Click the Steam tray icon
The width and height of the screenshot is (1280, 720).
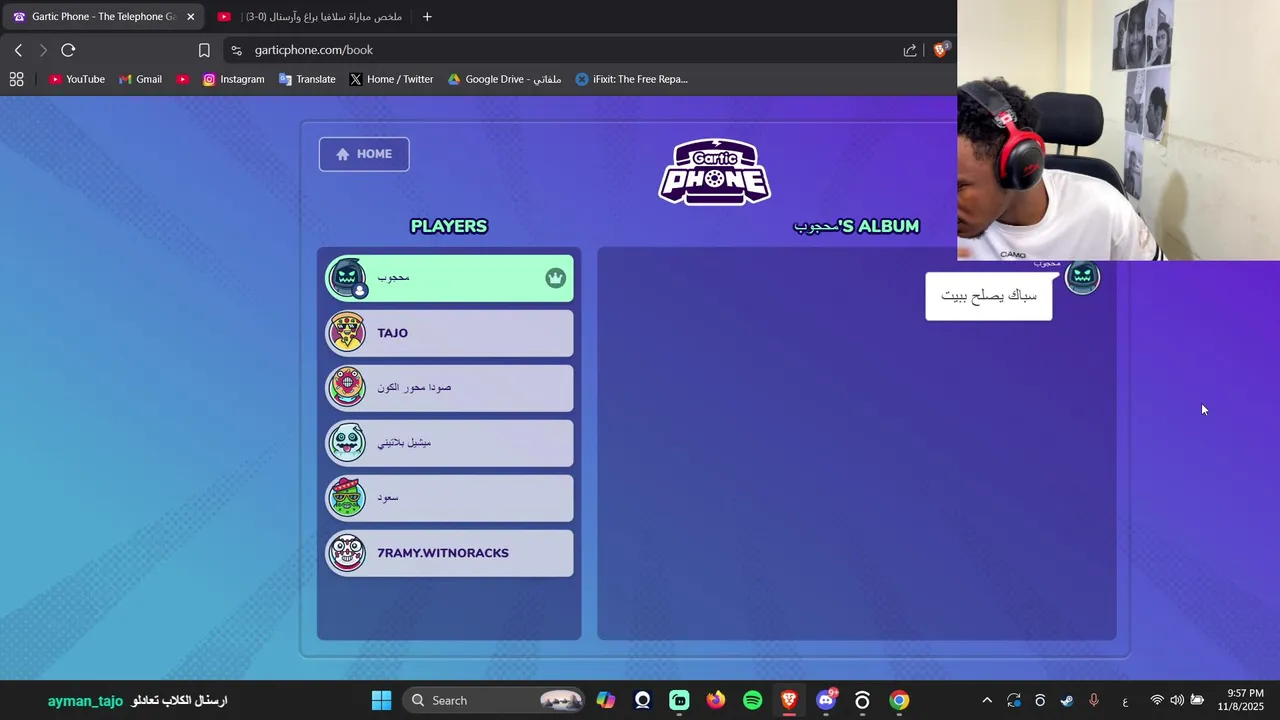pyautogui.click(x=1067, y=701)
